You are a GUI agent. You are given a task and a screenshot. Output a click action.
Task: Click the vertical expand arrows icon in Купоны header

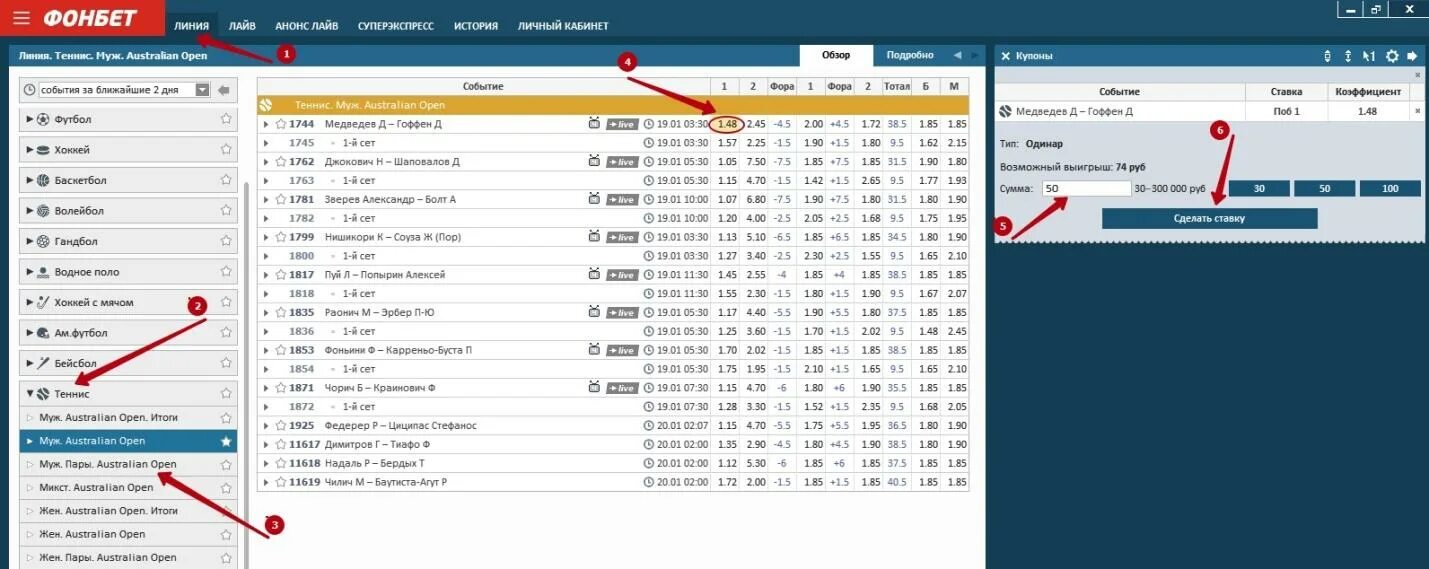click(x=1348, y=56)
